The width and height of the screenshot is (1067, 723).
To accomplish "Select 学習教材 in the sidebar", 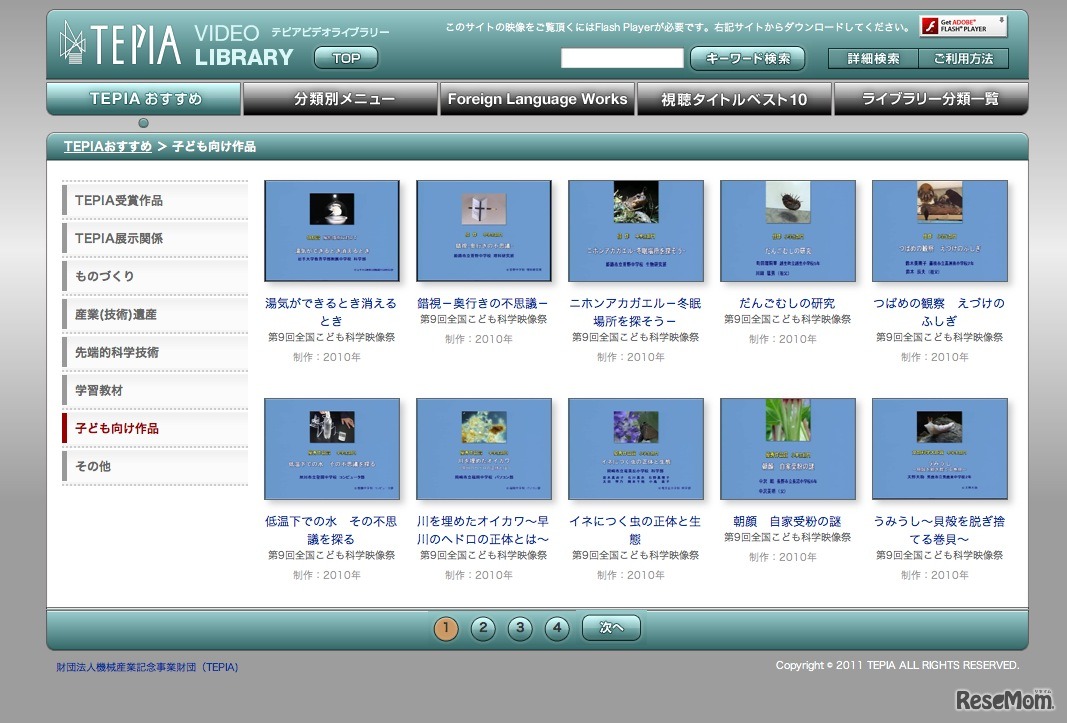I will (155, 390).
